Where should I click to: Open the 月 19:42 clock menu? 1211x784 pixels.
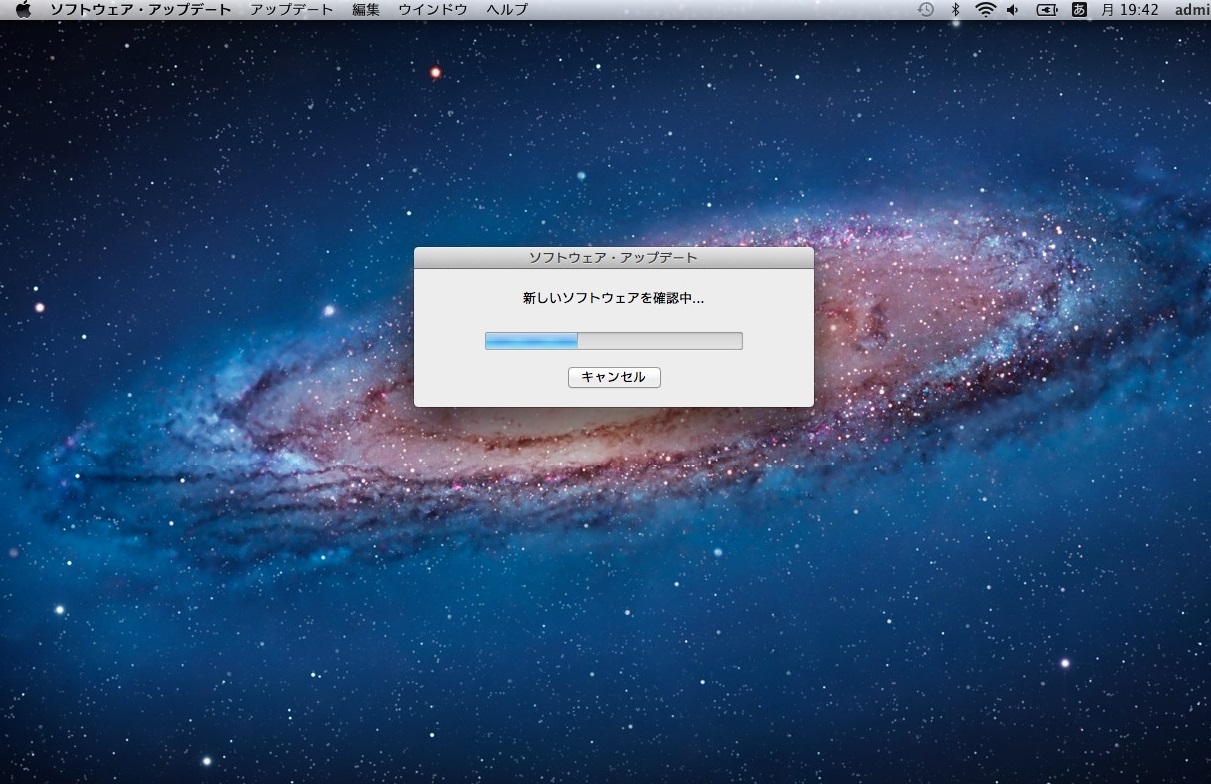(x=1129, y=10)
